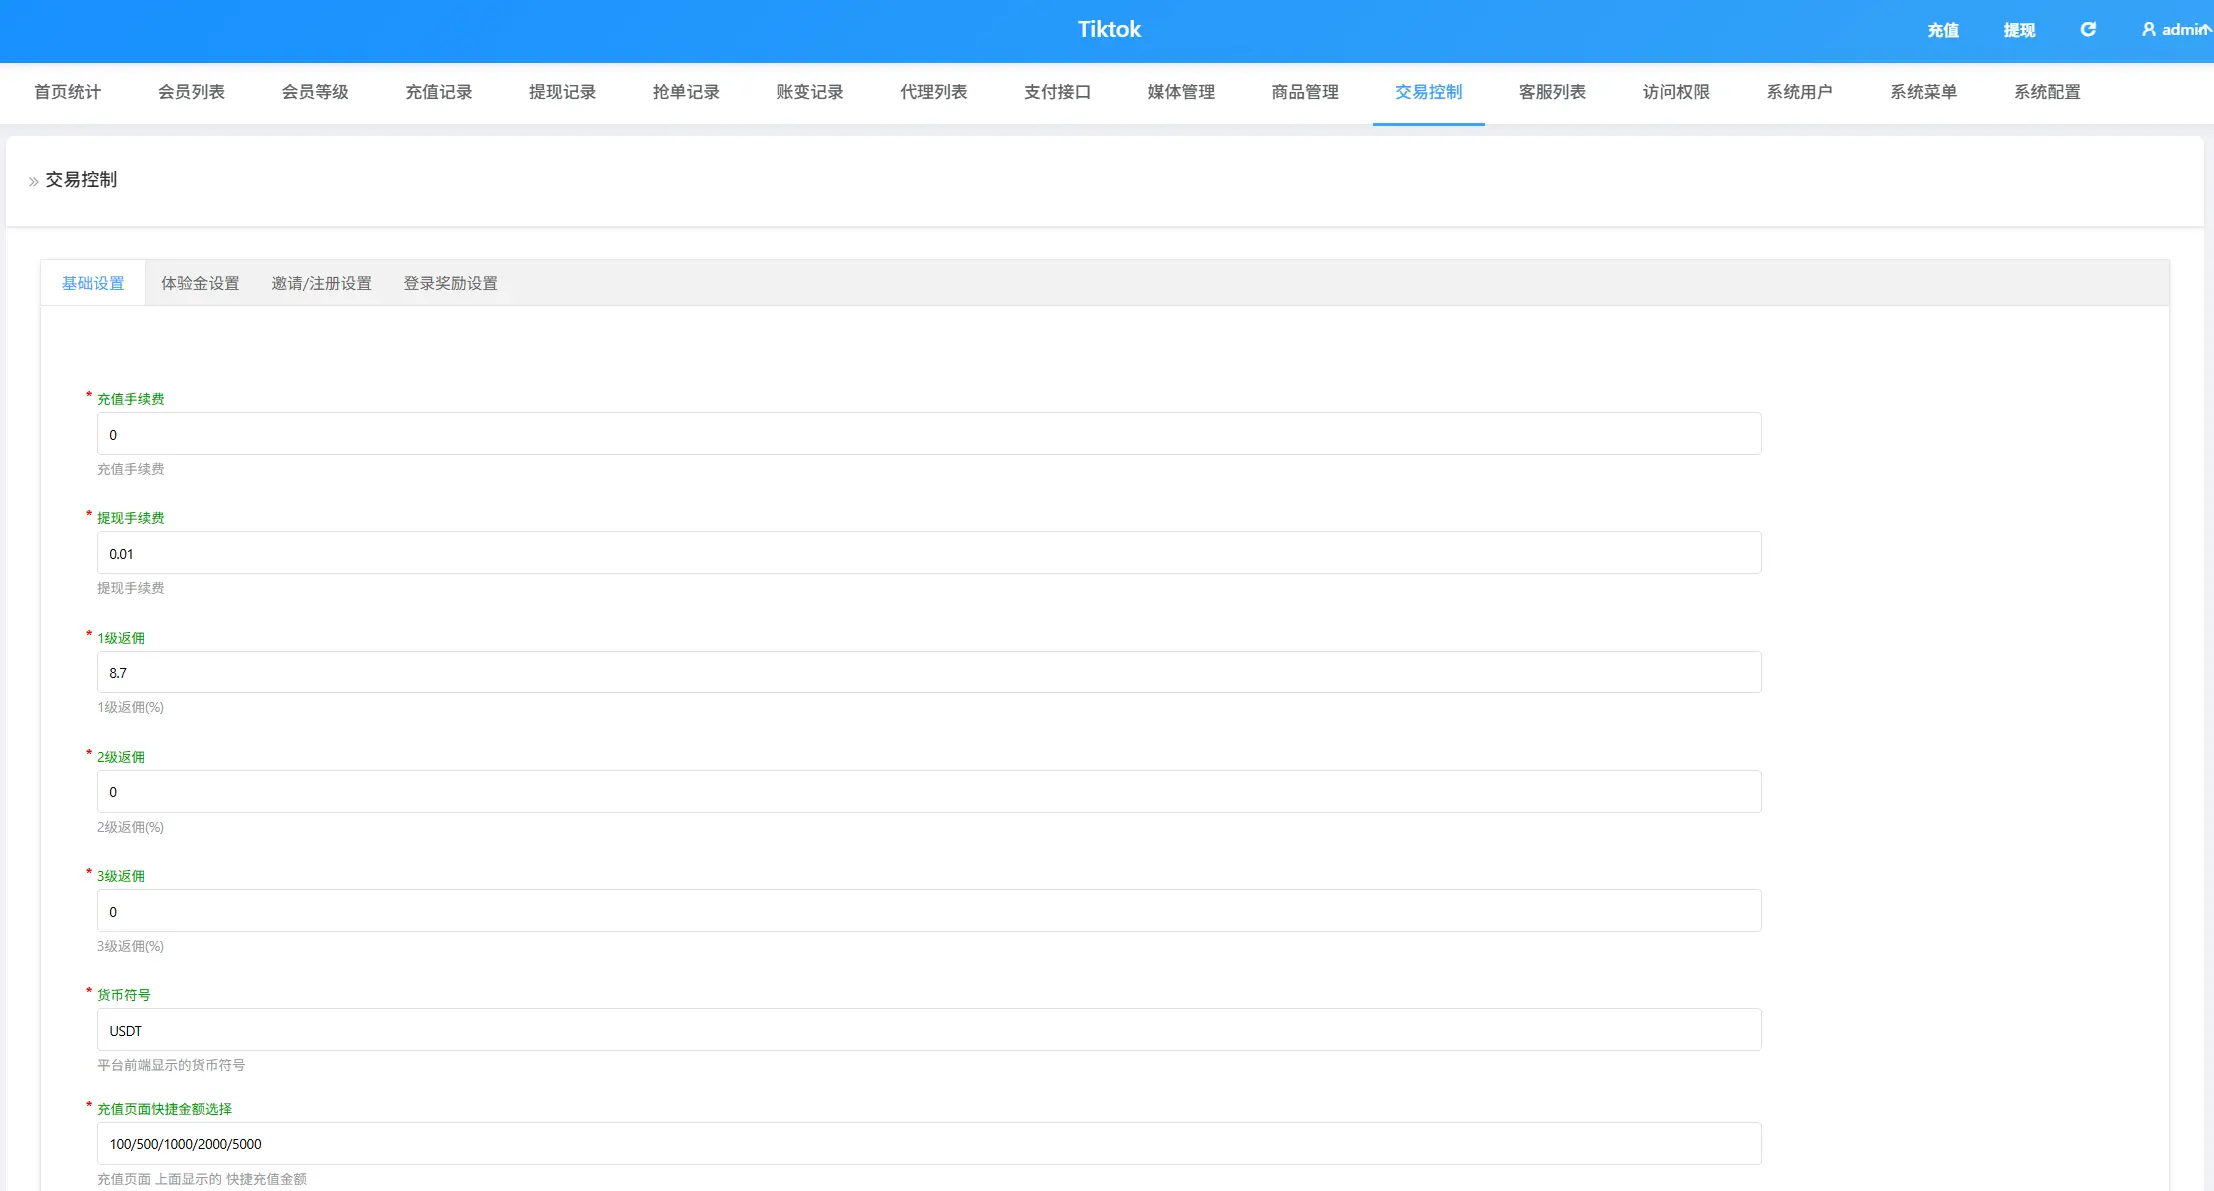Select the 交易控制 menu item

(x=1429, y=92)
